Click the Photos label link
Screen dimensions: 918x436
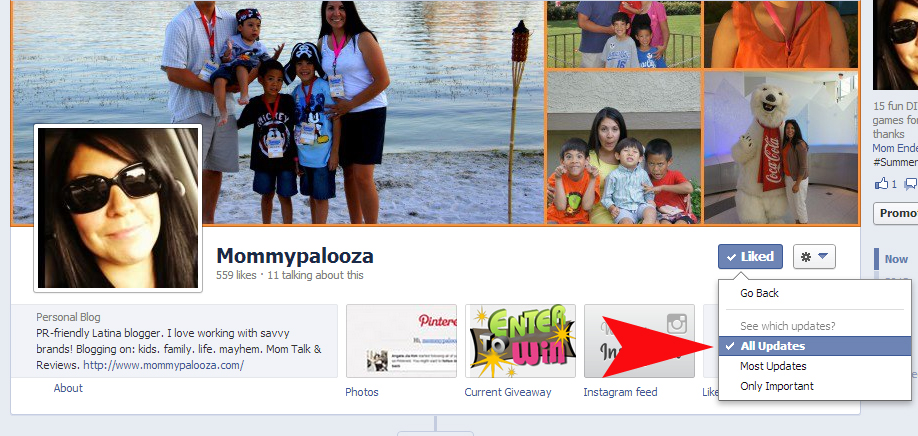click(x=362, y=392)
